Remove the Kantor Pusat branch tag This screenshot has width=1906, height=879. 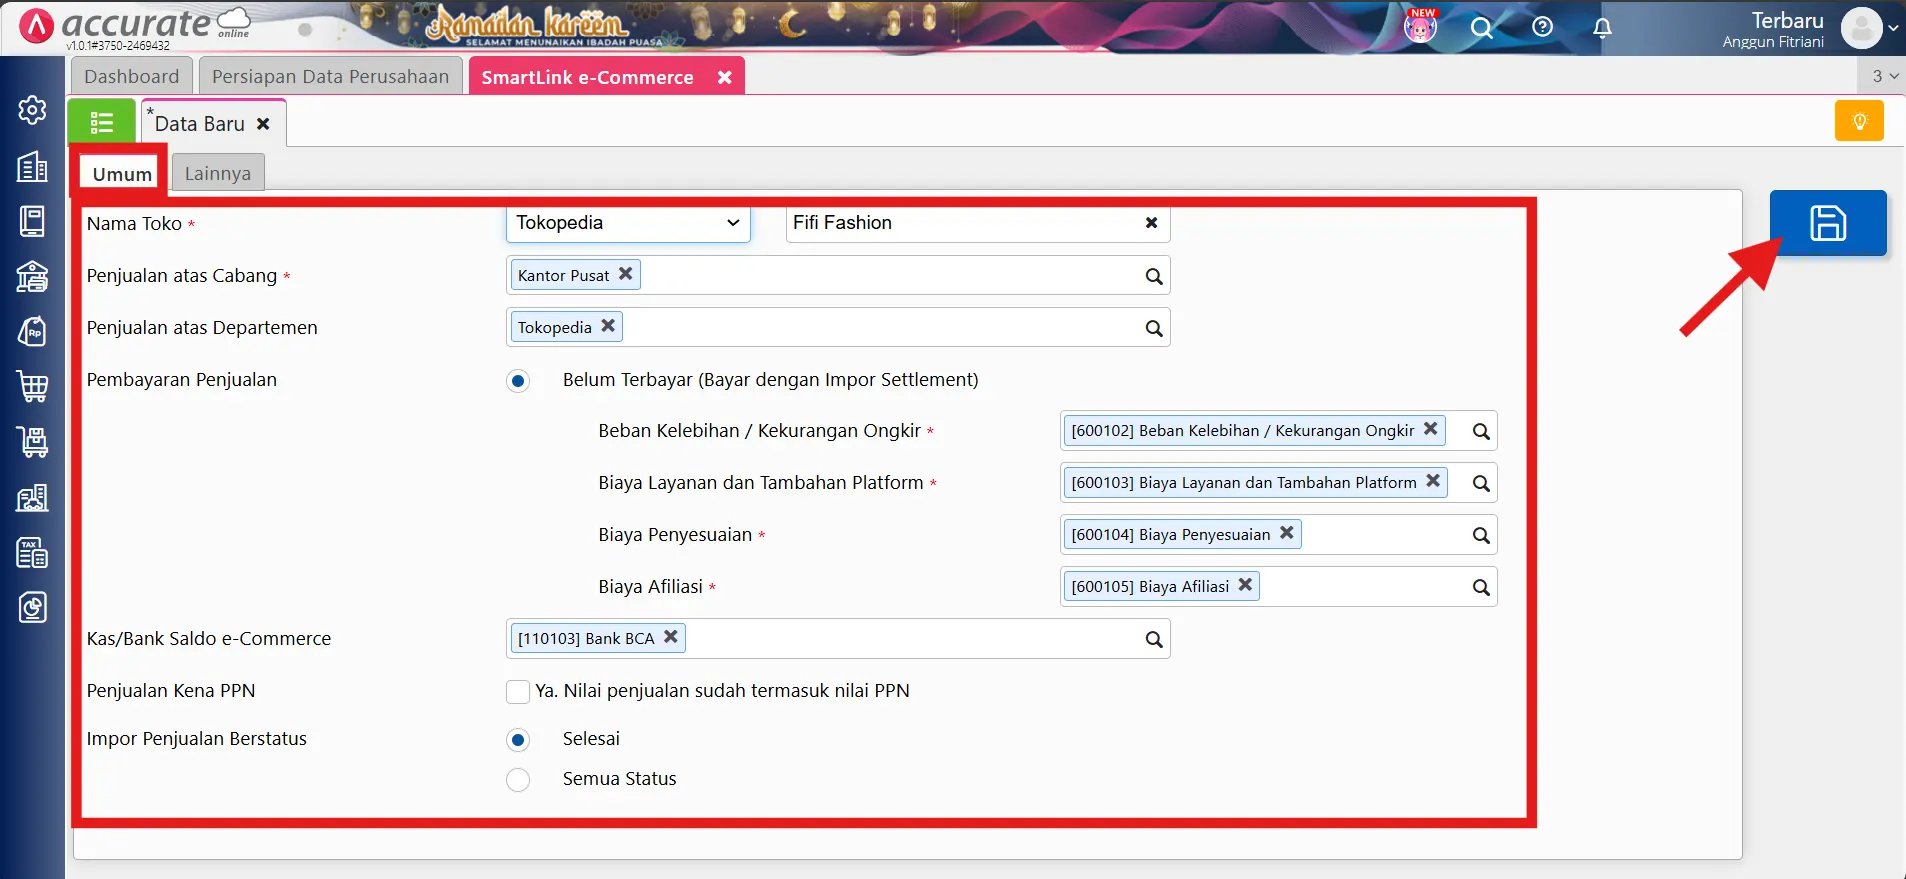(626, 274)
